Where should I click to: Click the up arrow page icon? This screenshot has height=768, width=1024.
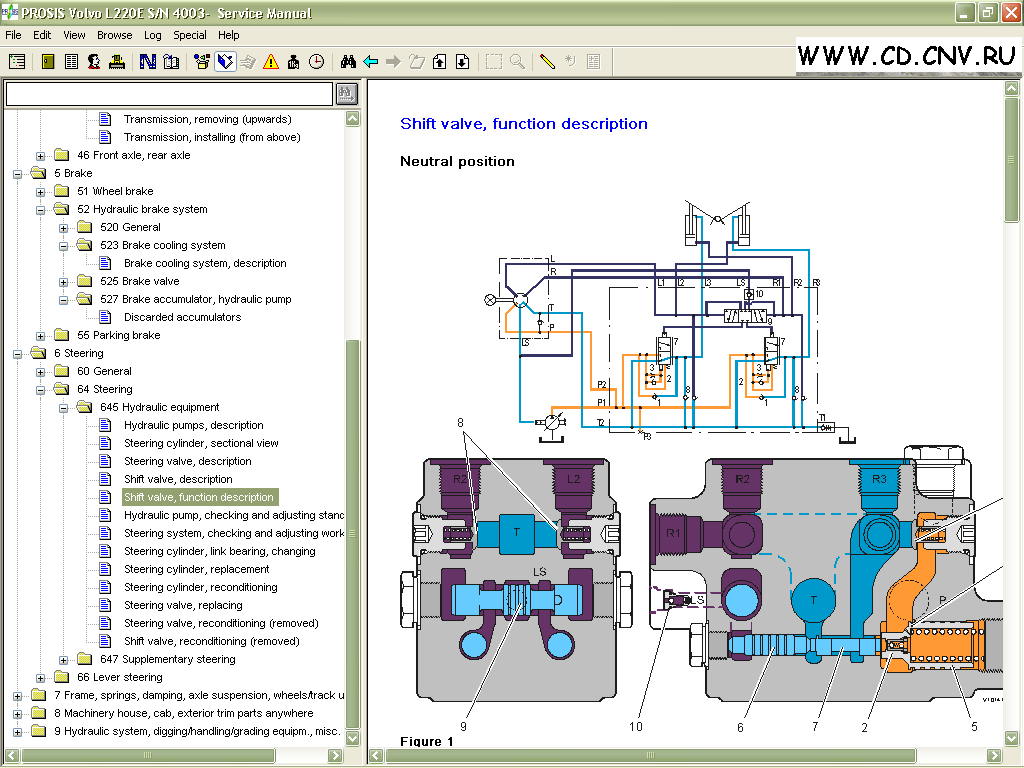tap(440, 61)
